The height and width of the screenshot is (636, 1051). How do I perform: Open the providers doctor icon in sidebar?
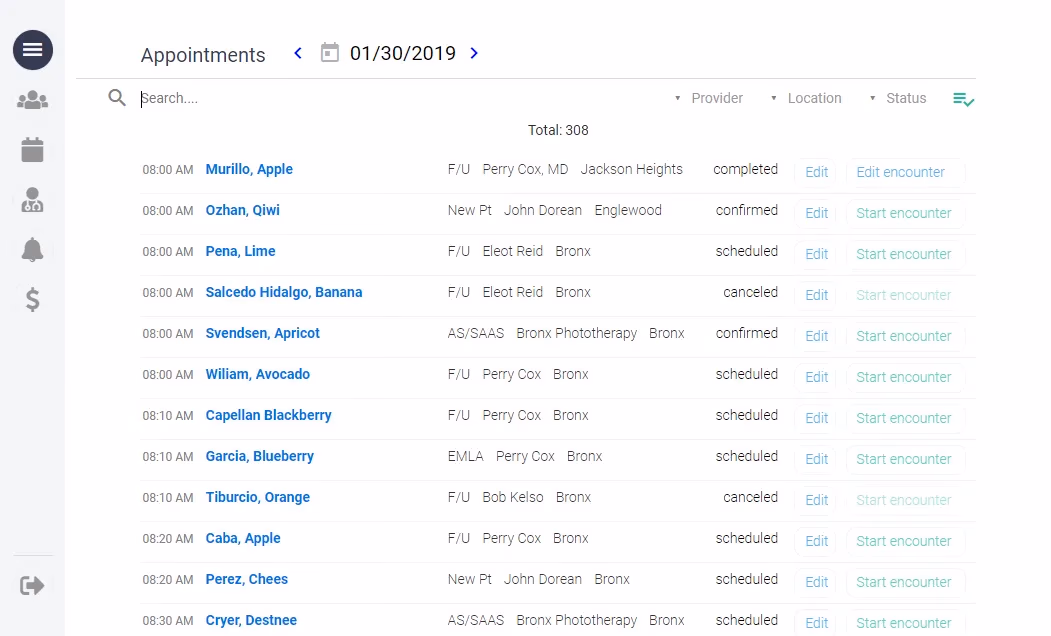tap(33, 200)
